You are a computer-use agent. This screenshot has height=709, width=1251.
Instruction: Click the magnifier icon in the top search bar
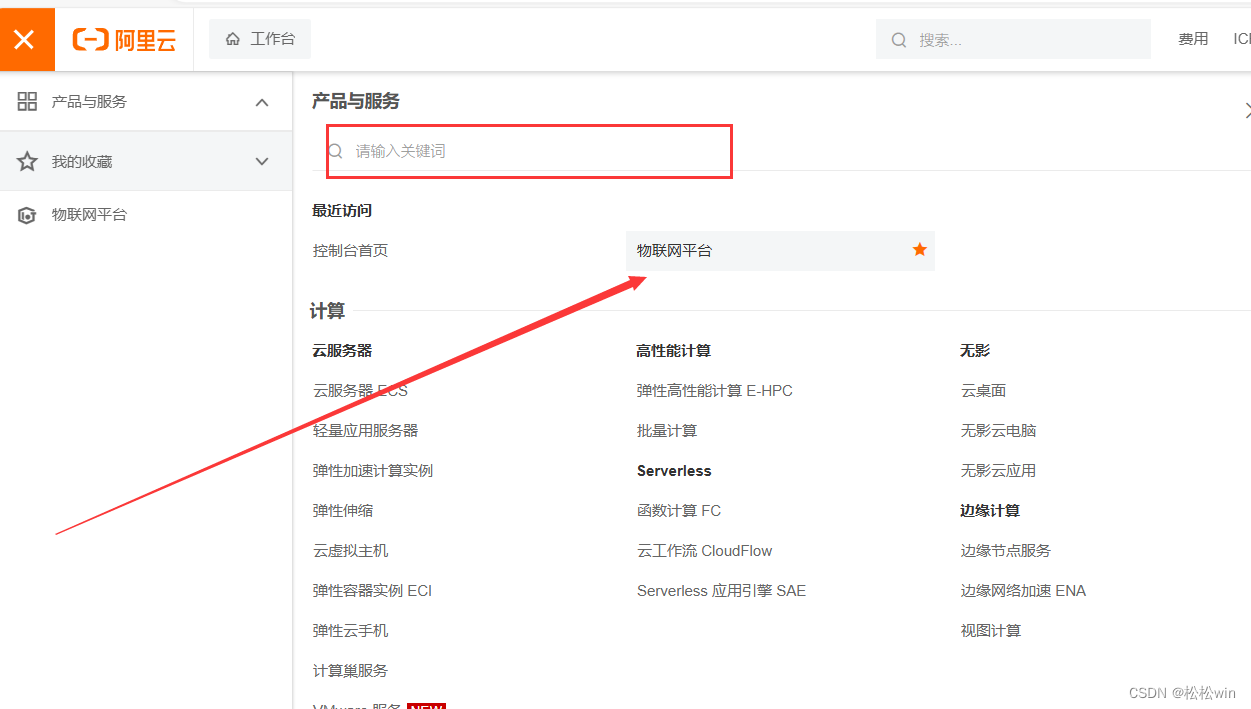[x=899, y=40]
